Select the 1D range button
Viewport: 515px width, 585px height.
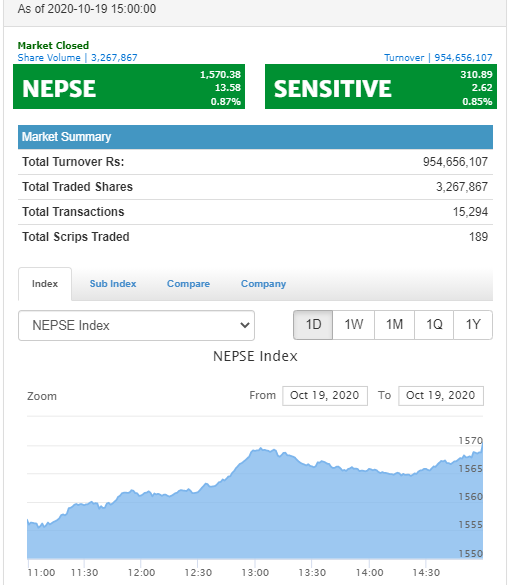[313, 325]
